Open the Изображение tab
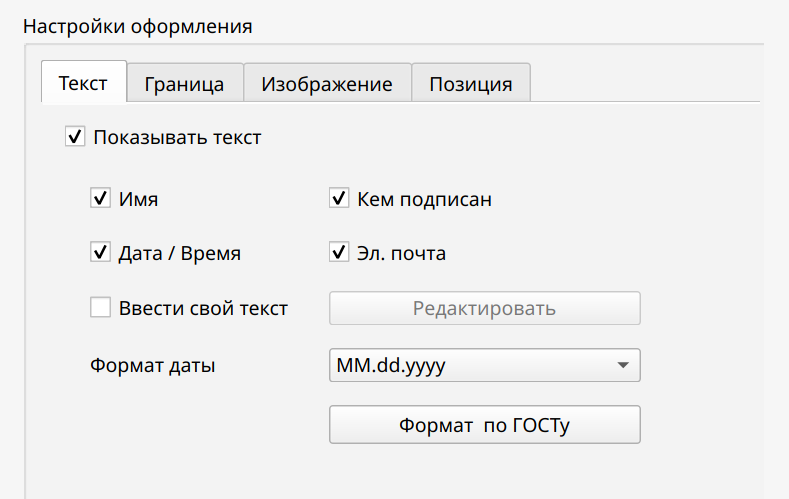 point(326,84)
